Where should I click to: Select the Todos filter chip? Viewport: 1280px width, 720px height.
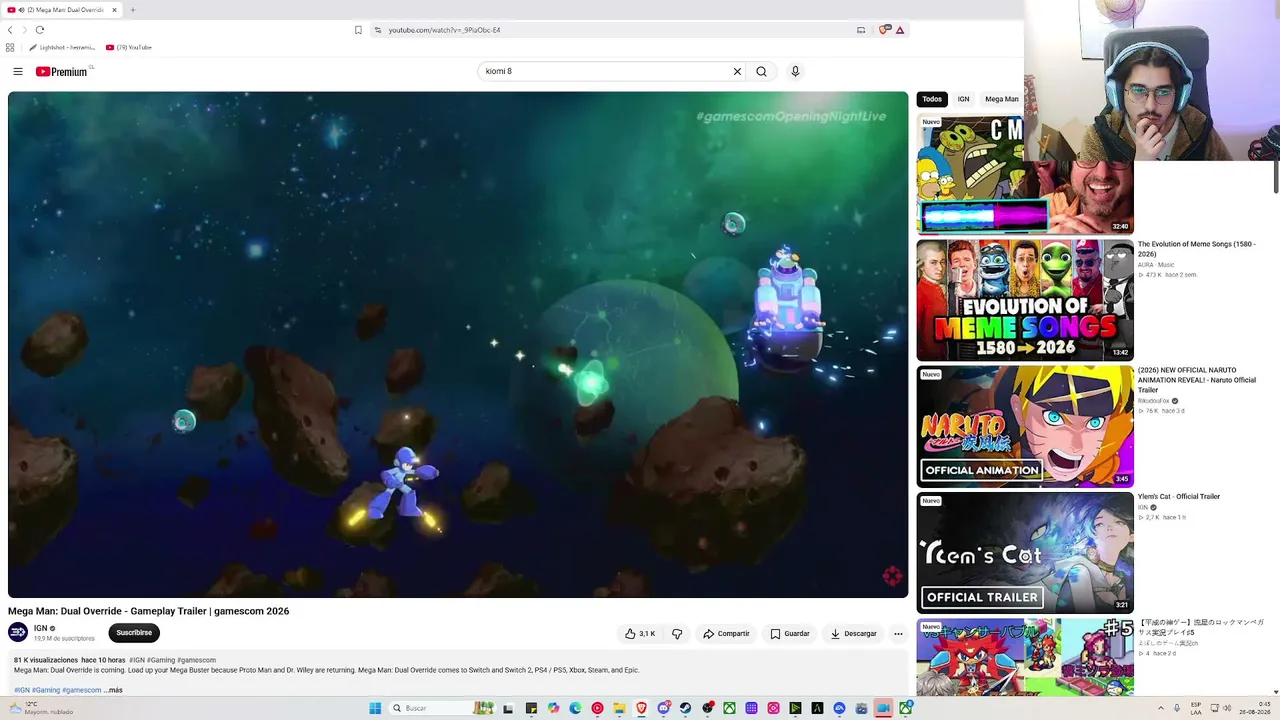(x=932, y=99)
